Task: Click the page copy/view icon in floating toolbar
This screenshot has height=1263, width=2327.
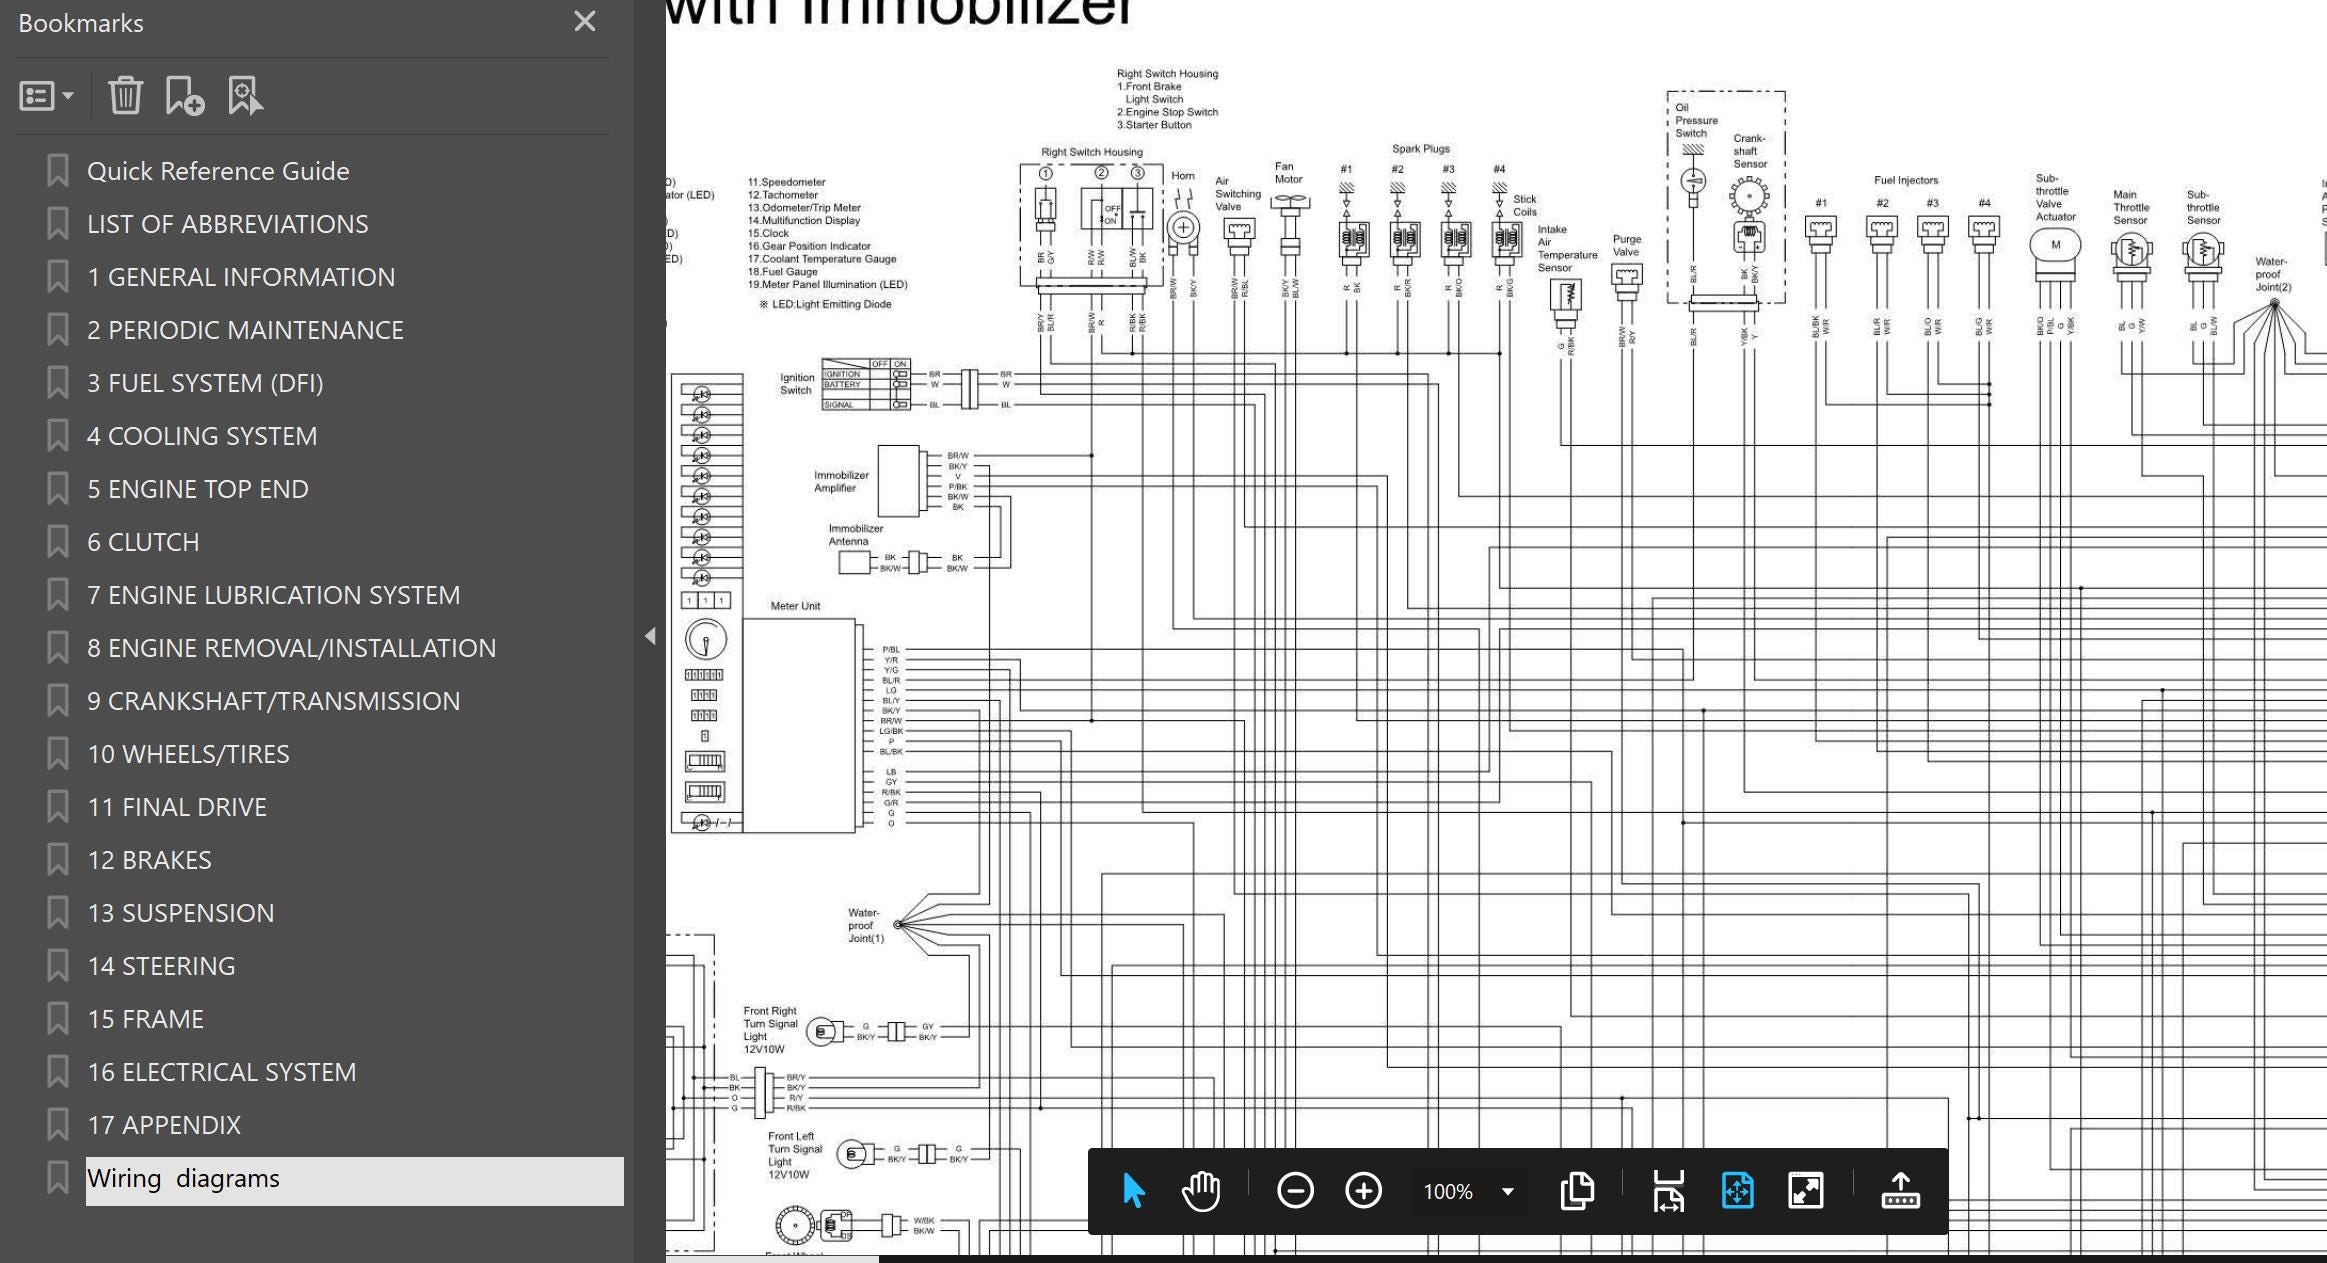Action: tap(1577, 1191)
